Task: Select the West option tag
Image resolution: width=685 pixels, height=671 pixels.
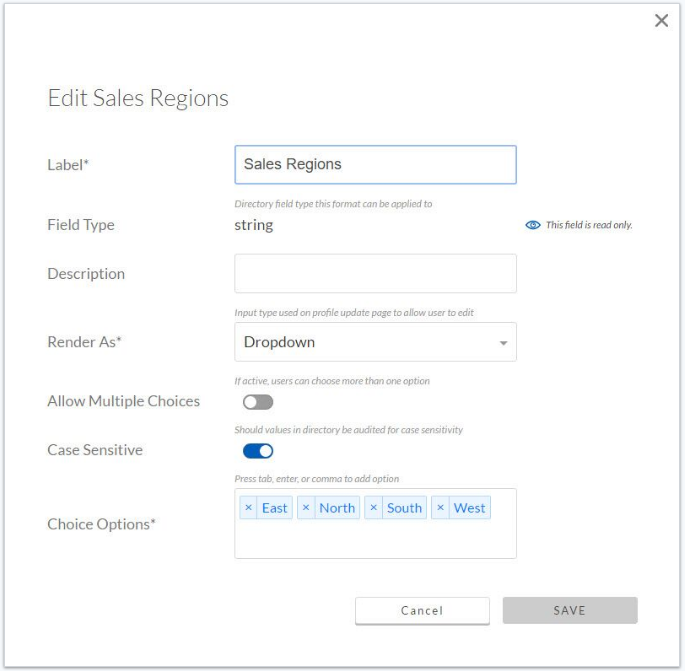Action: point(470,508)
